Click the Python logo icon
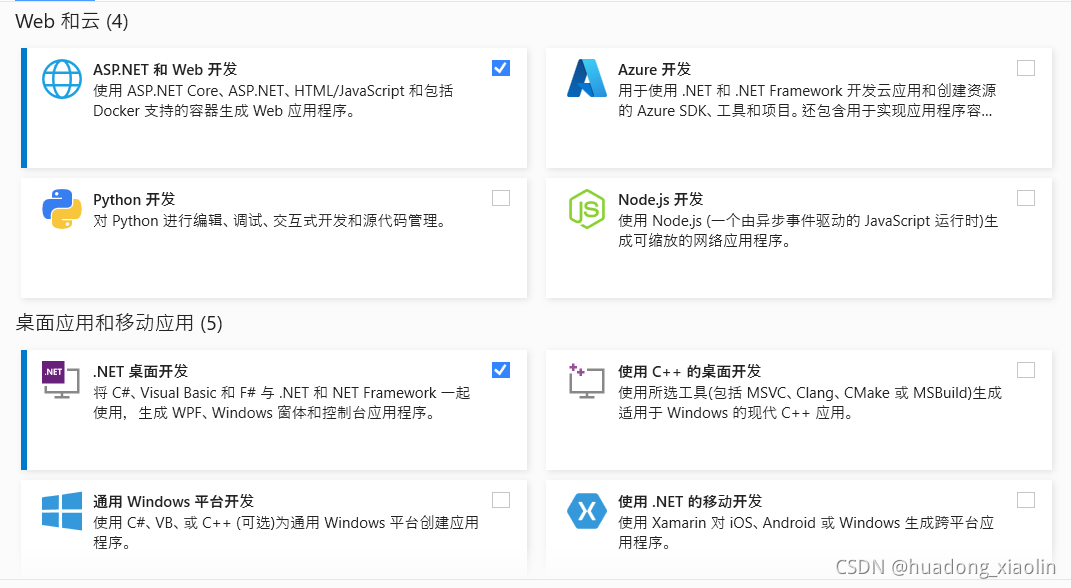Image resolution: width=1071 pixels, height=588 pixels. click(61, 209)
